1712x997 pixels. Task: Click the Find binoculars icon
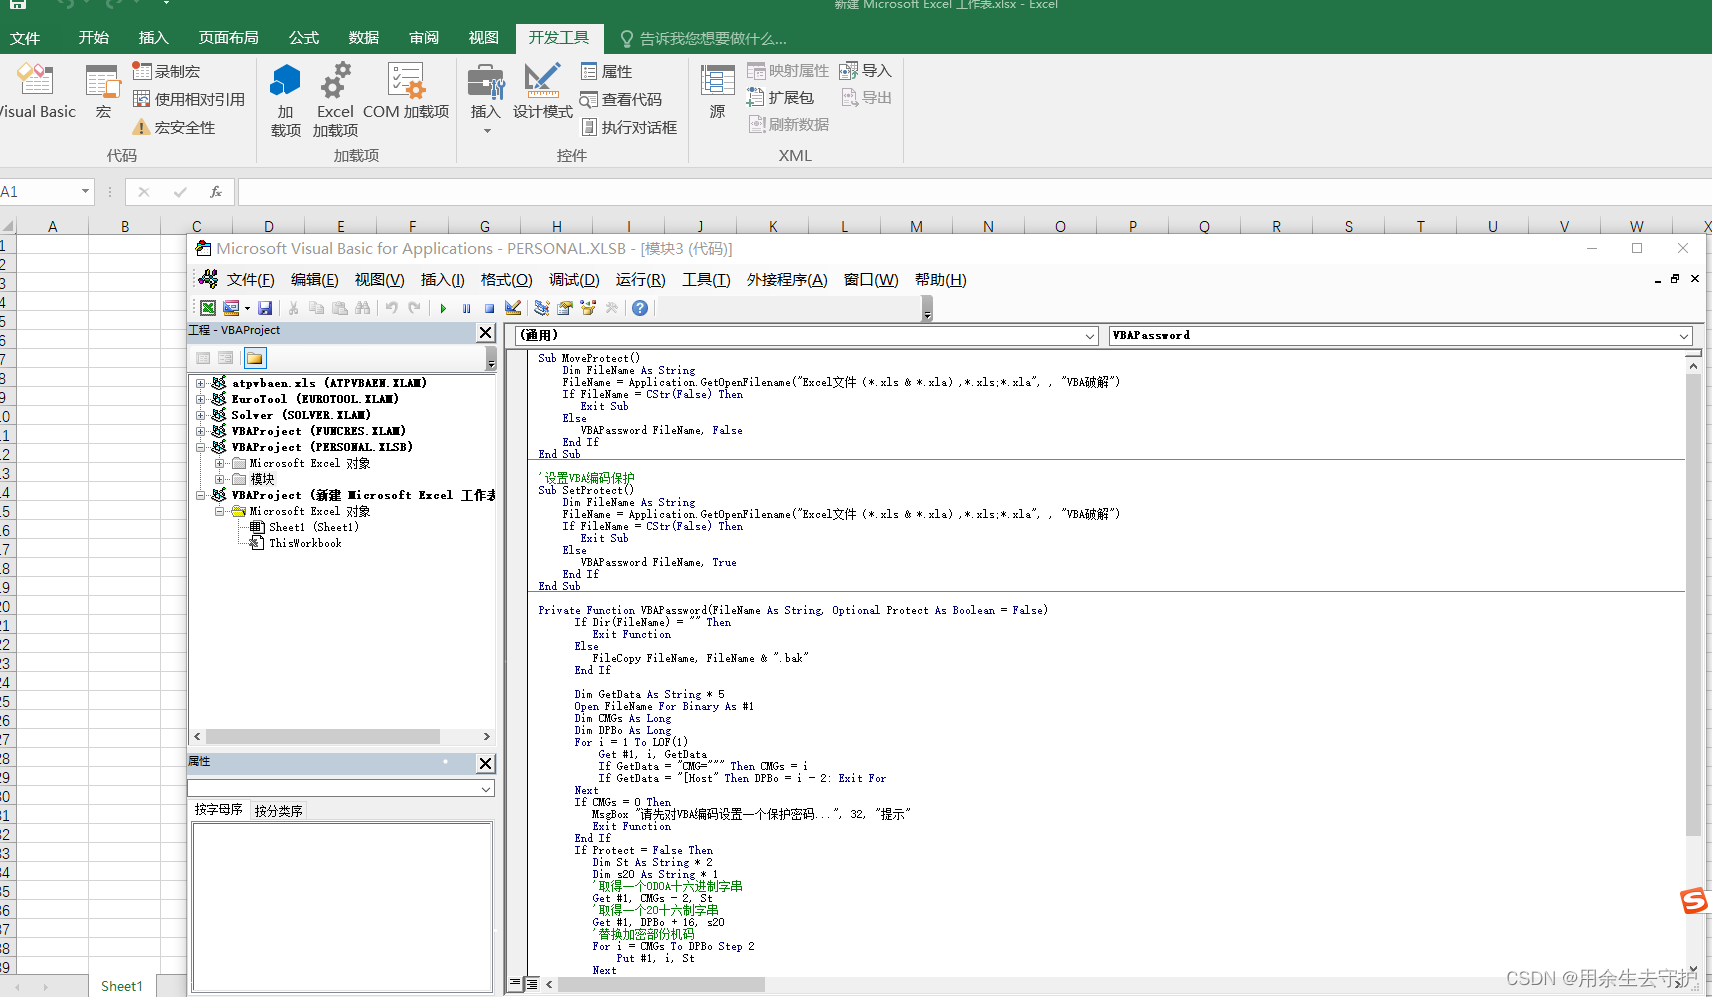coord(363,308)
